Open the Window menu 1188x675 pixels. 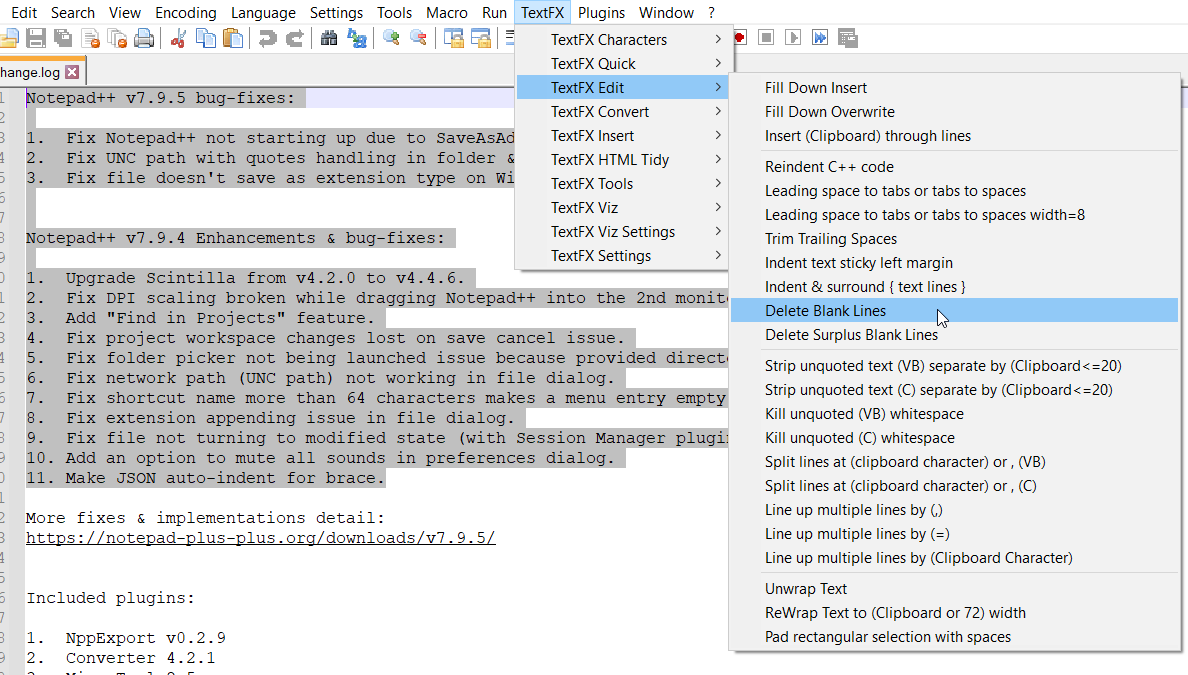(x=666, y=13)
